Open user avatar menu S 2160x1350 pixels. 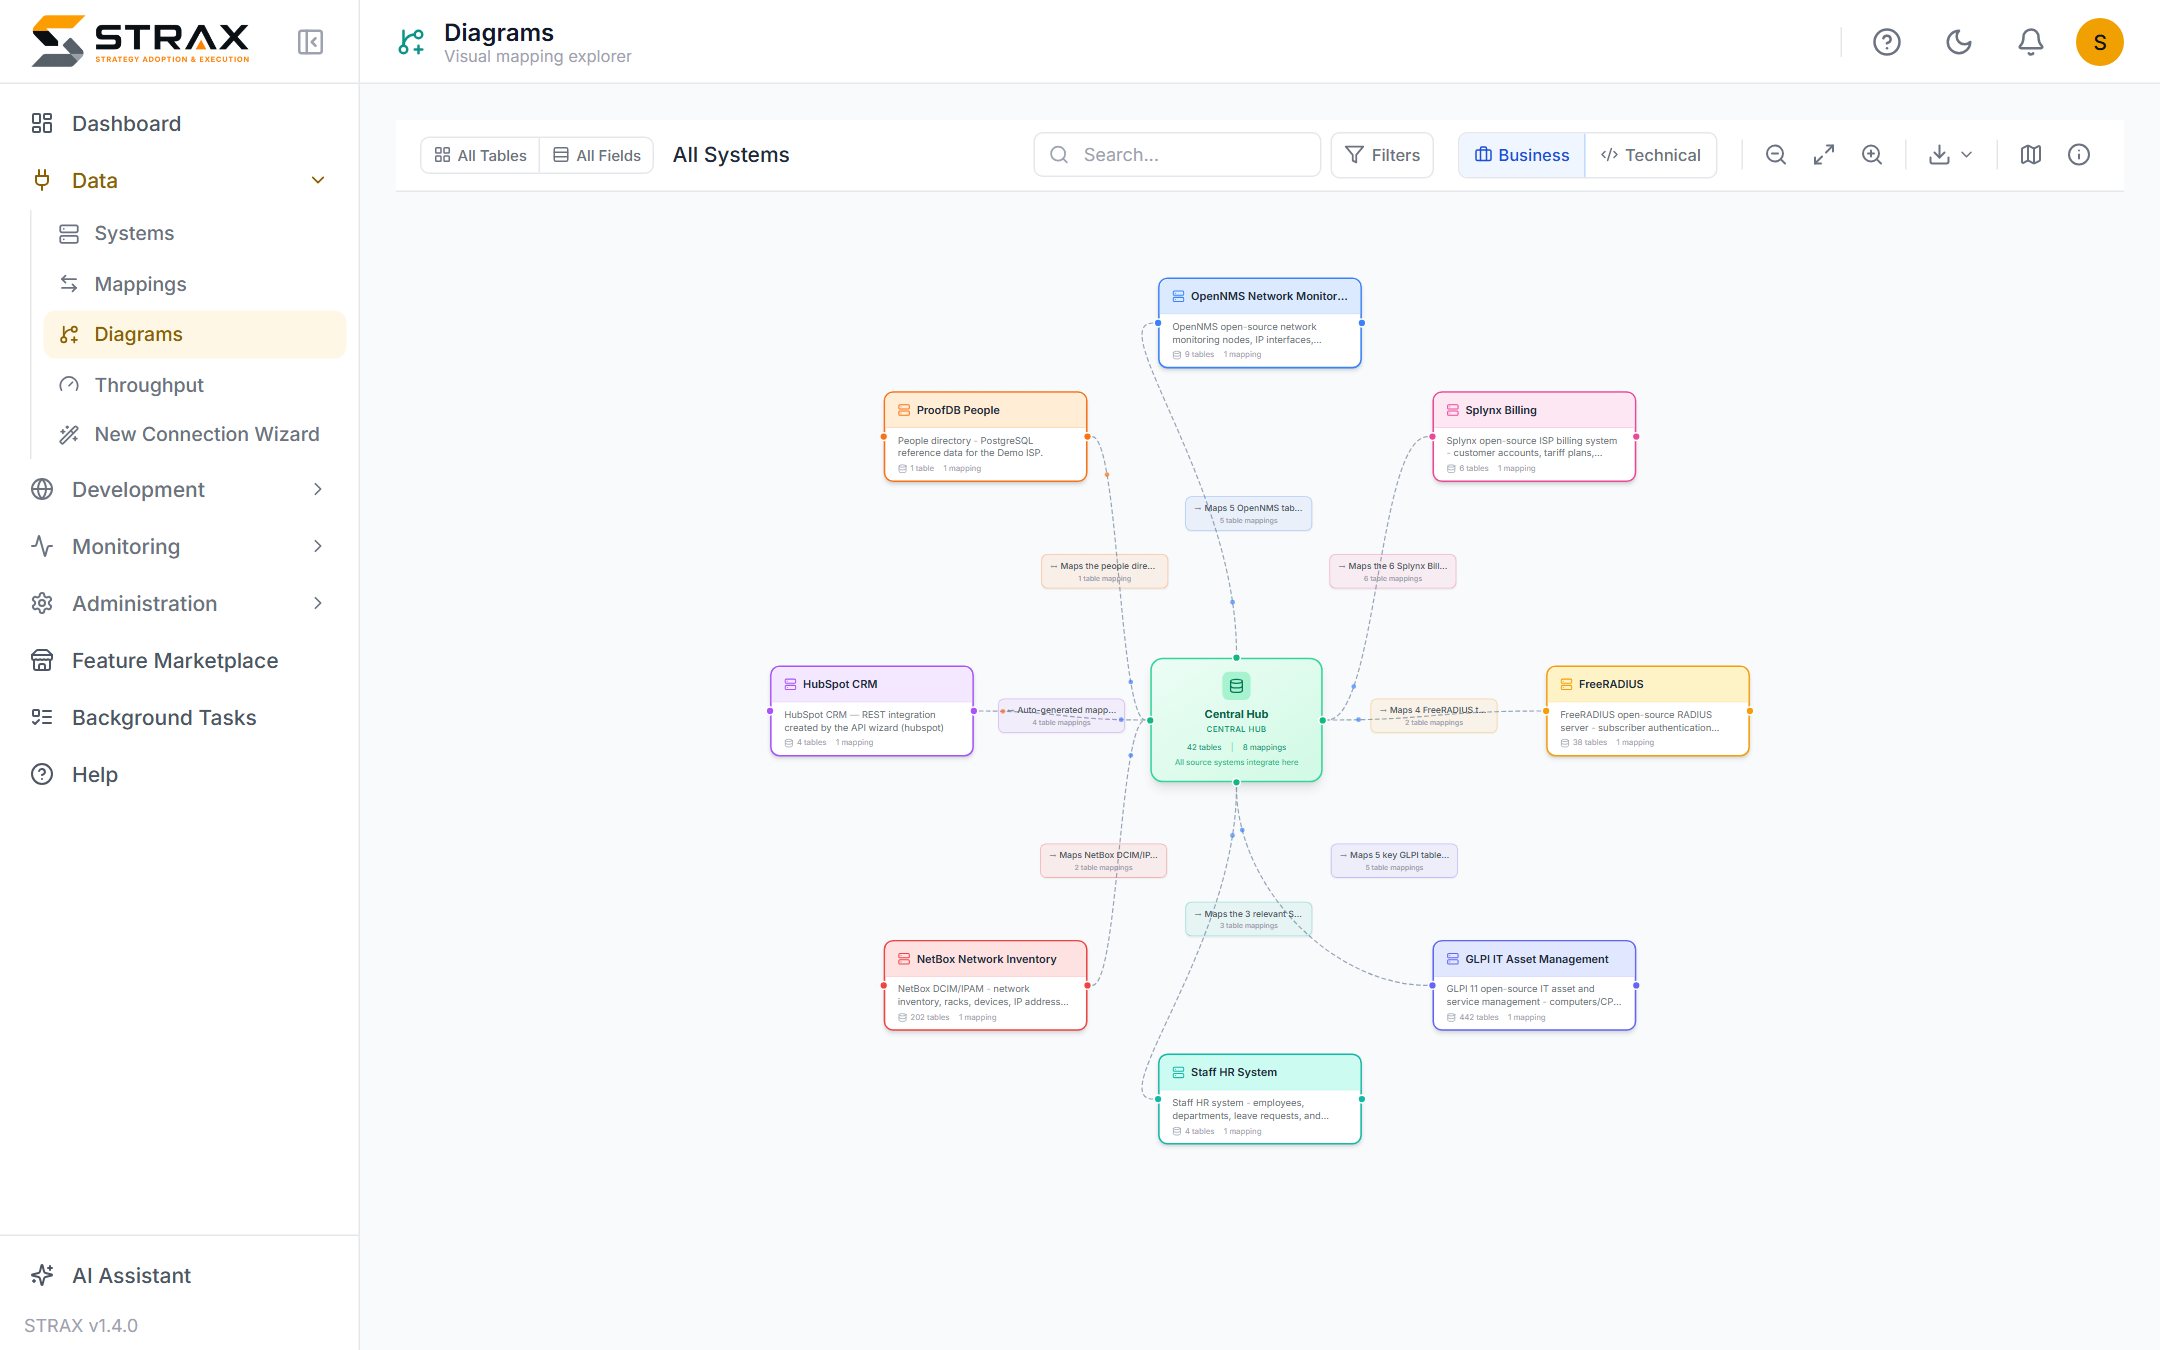click(x=2099, y=42)
